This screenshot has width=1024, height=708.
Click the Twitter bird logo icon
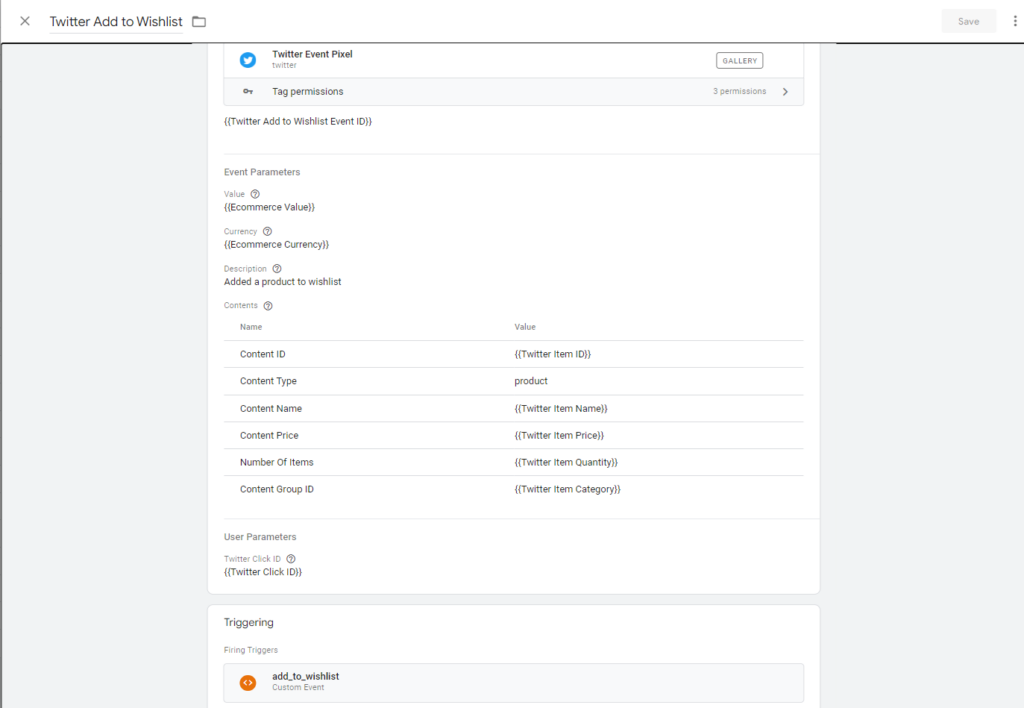click(248, 60)
